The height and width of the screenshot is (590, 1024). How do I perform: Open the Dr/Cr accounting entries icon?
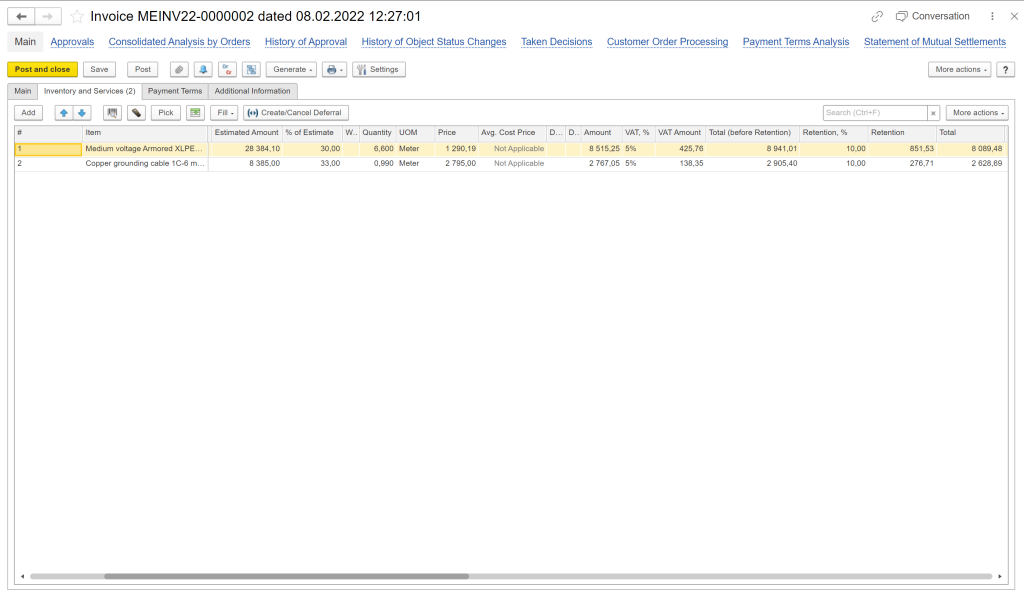[x=227, y=69]
